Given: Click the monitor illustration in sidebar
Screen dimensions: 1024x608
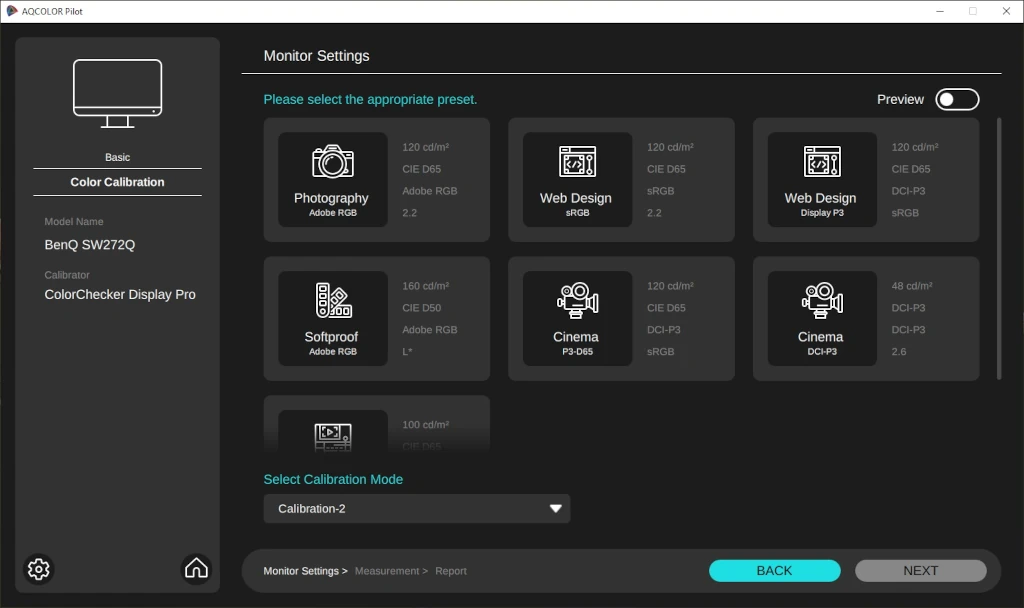Looking at the screenshot, I should [118, 93].
